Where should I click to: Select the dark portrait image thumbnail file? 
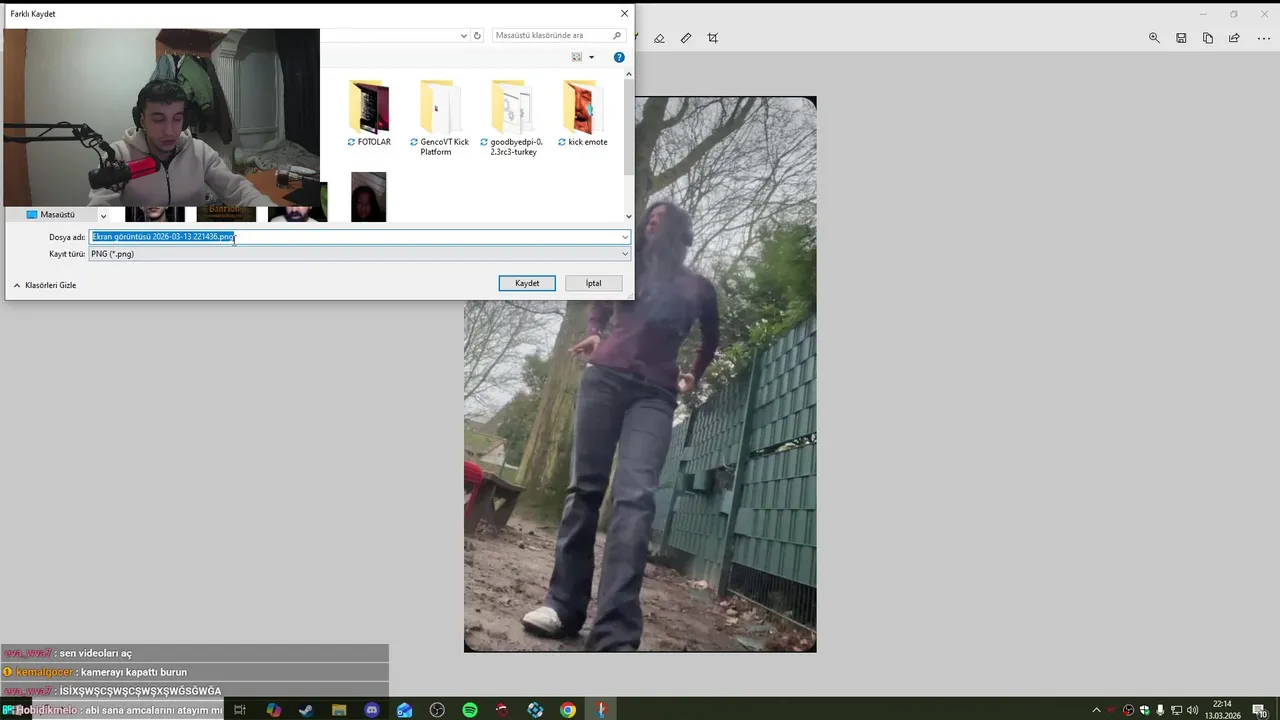click(369, 196)
